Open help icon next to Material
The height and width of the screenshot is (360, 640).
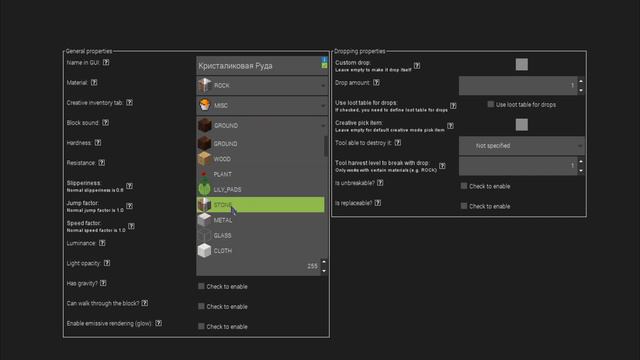coord(94,82)
